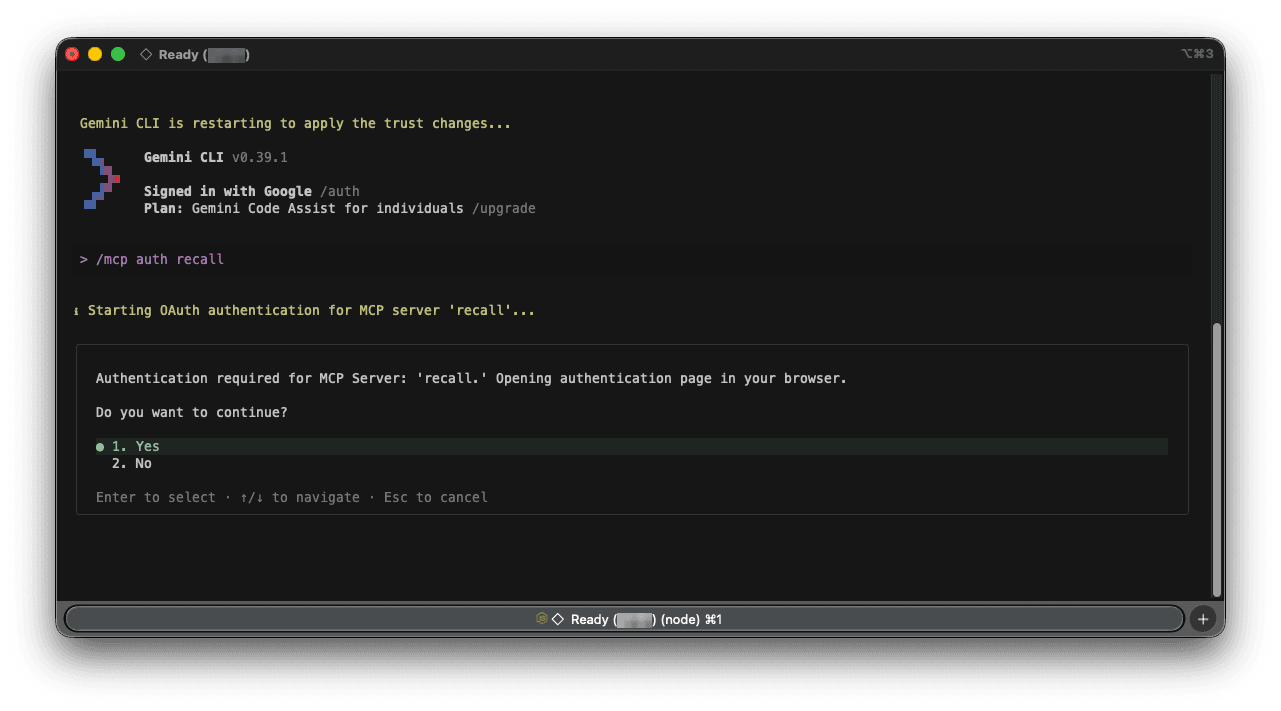The height and width of the screenshot is (711, 1281).
Task: Click the diamond icon in the bottom tab
Action: pos(558,619)
